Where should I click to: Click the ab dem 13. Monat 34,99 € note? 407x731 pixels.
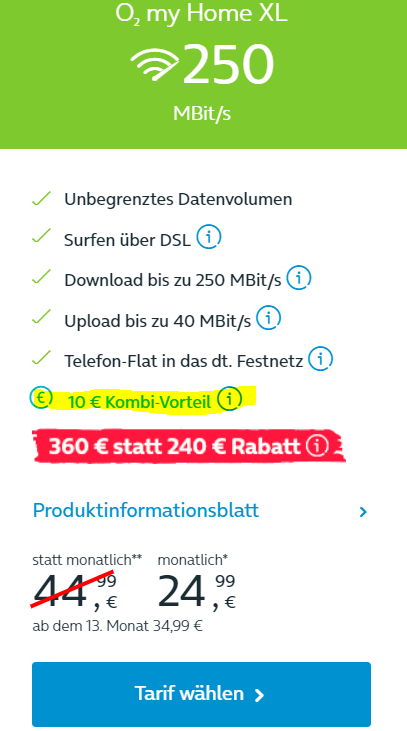click(x=117, y=626)
